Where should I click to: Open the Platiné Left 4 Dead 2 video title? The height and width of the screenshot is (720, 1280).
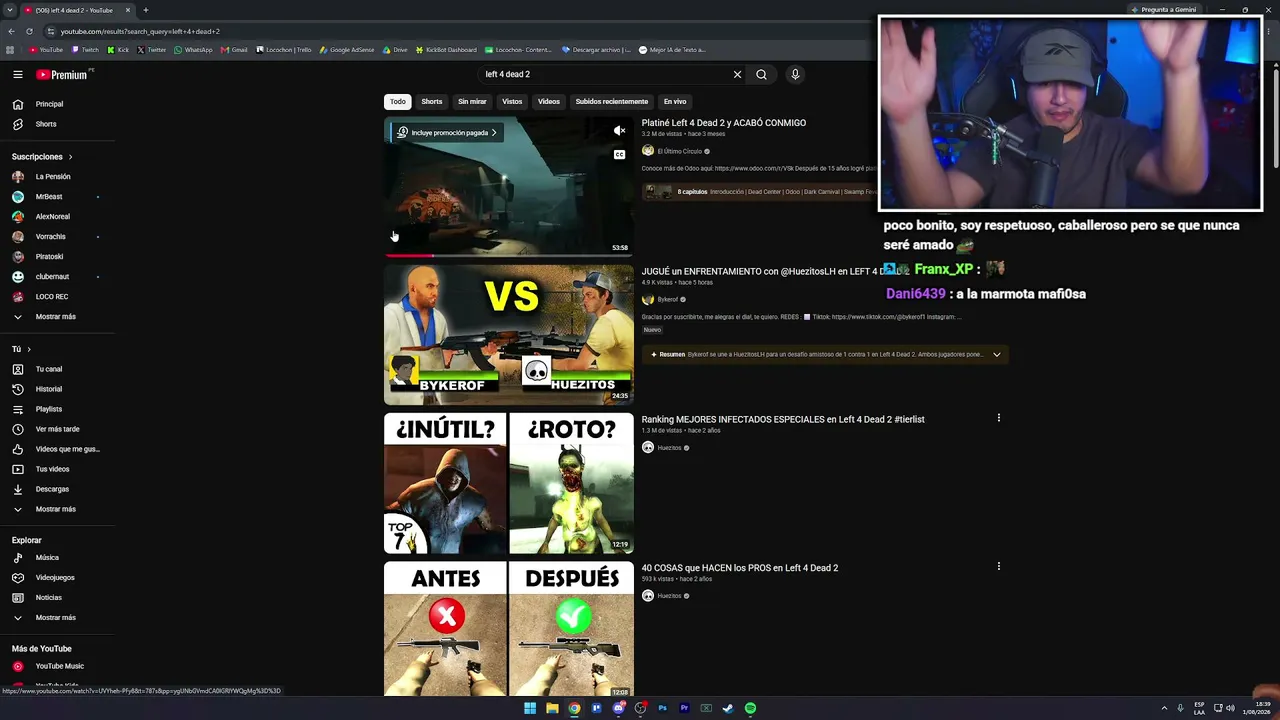(x=724, y=123)
